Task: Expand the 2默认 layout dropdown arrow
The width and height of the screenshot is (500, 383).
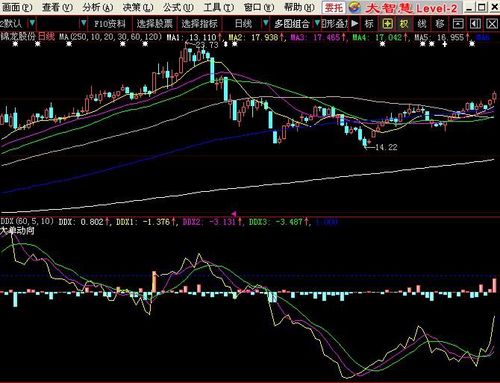Action: point(32,23)
